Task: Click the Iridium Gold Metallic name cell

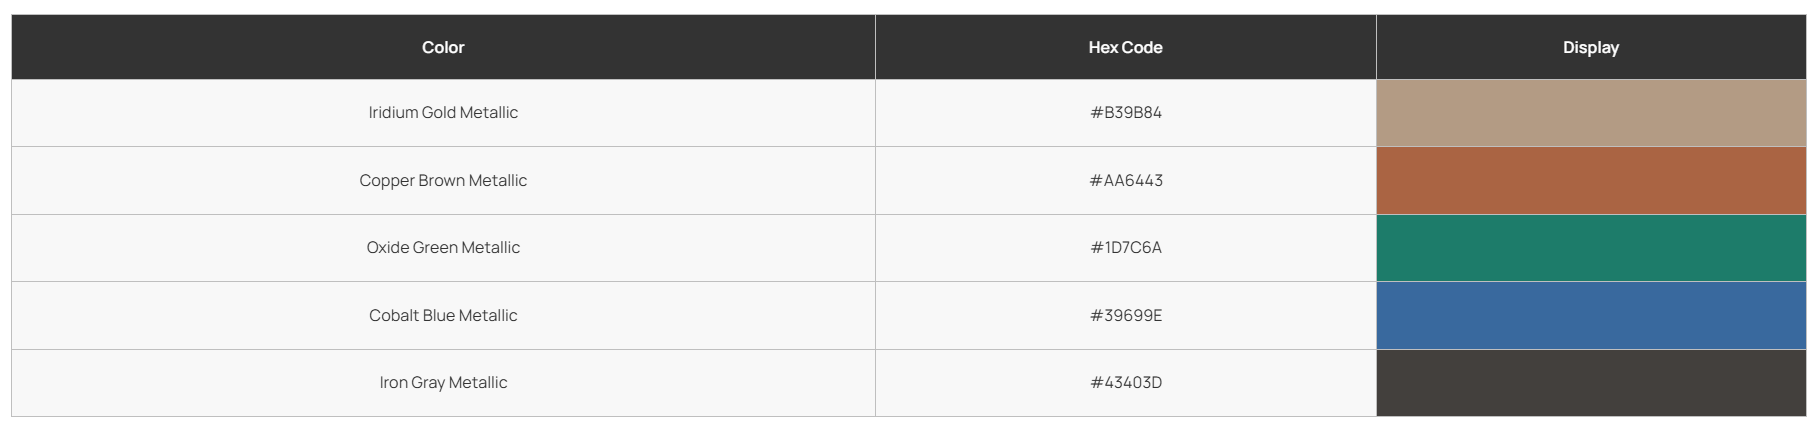Action: click(x=443, y=113)
